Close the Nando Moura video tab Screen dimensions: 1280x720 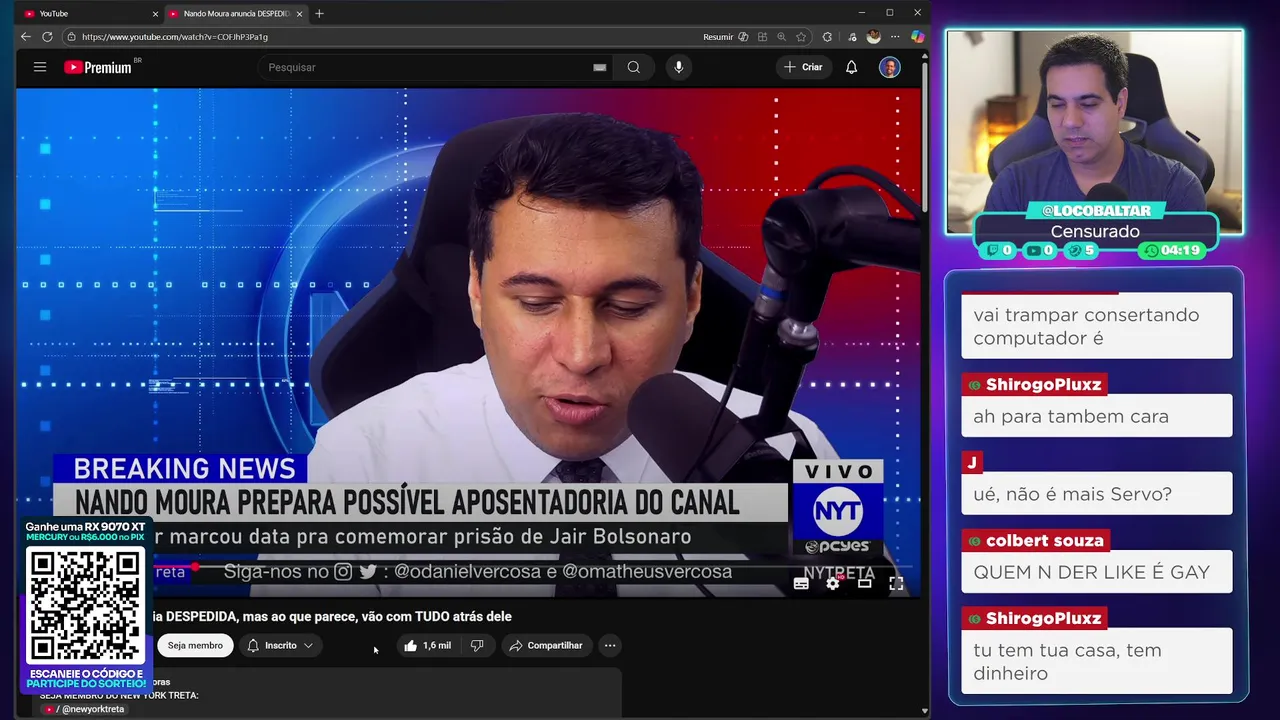[299, 14]
